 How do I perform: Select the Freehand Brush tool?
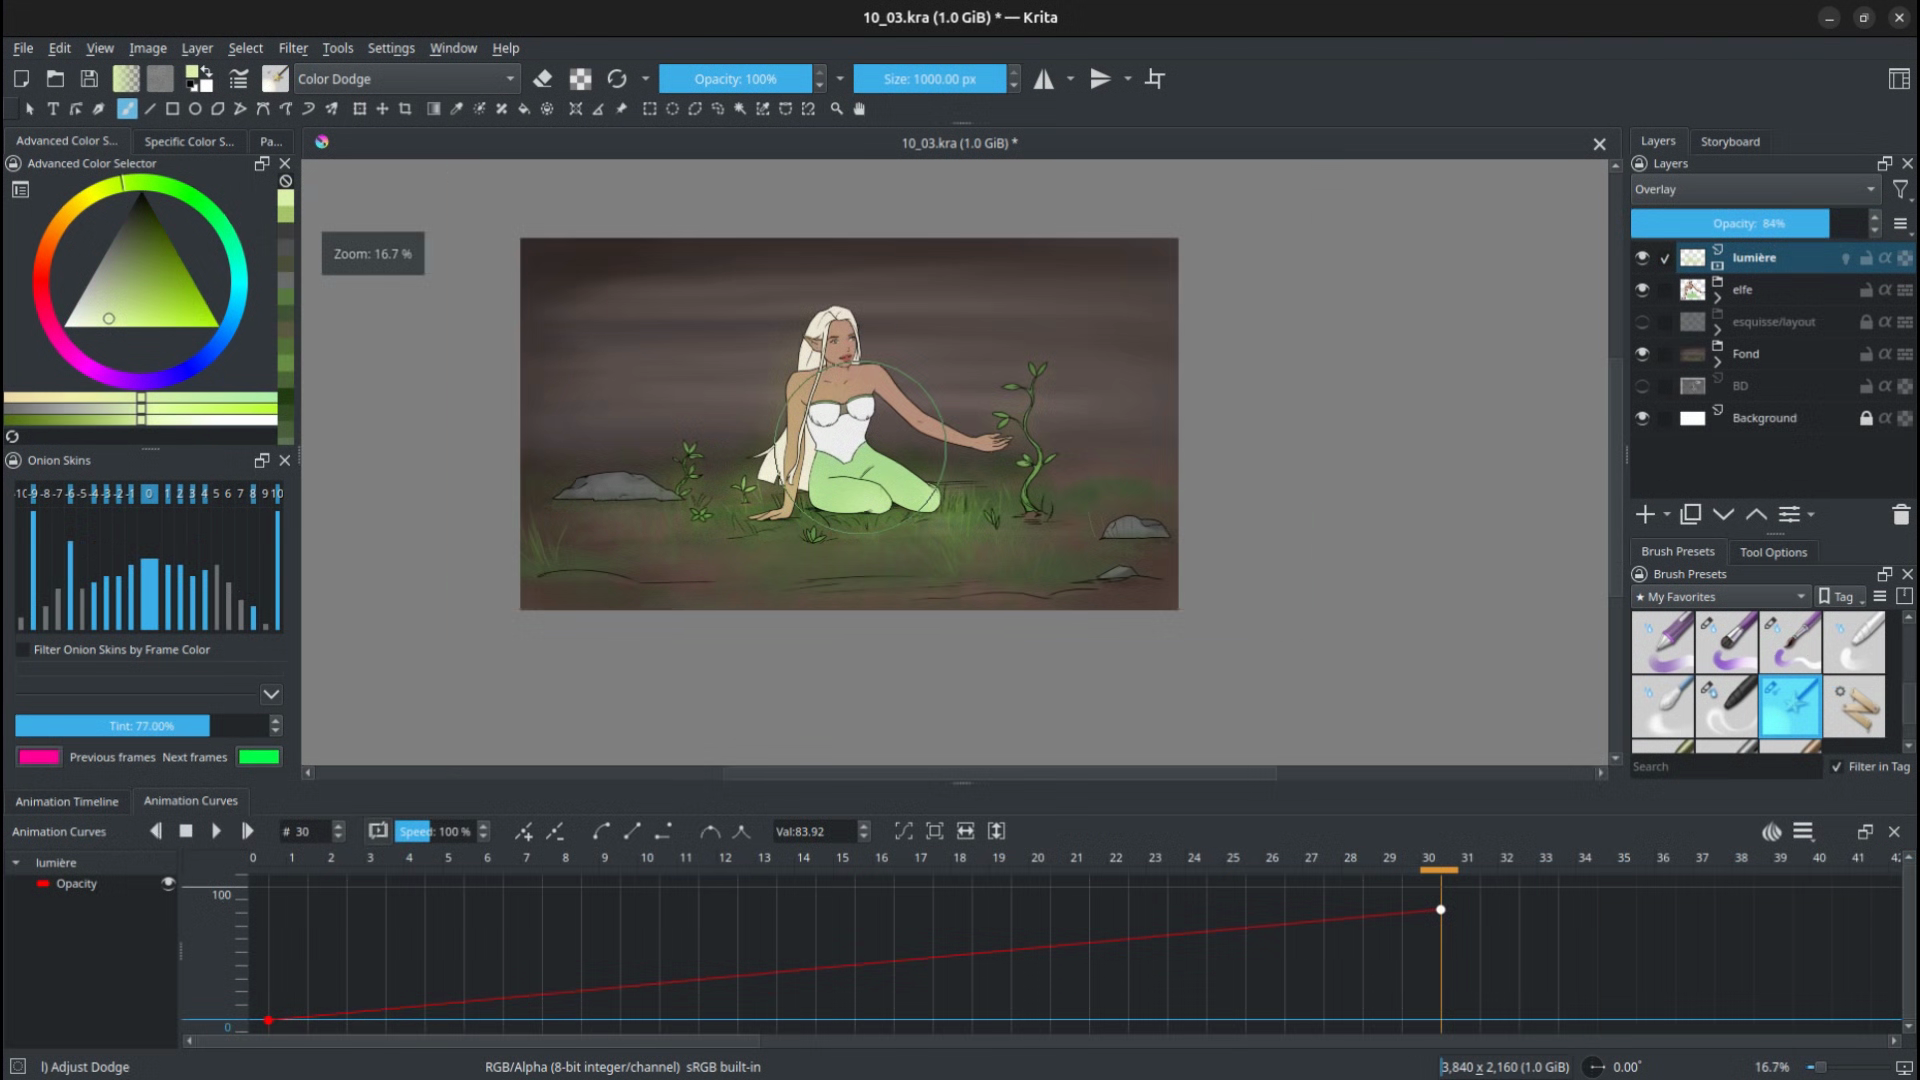tap(127, 109)
